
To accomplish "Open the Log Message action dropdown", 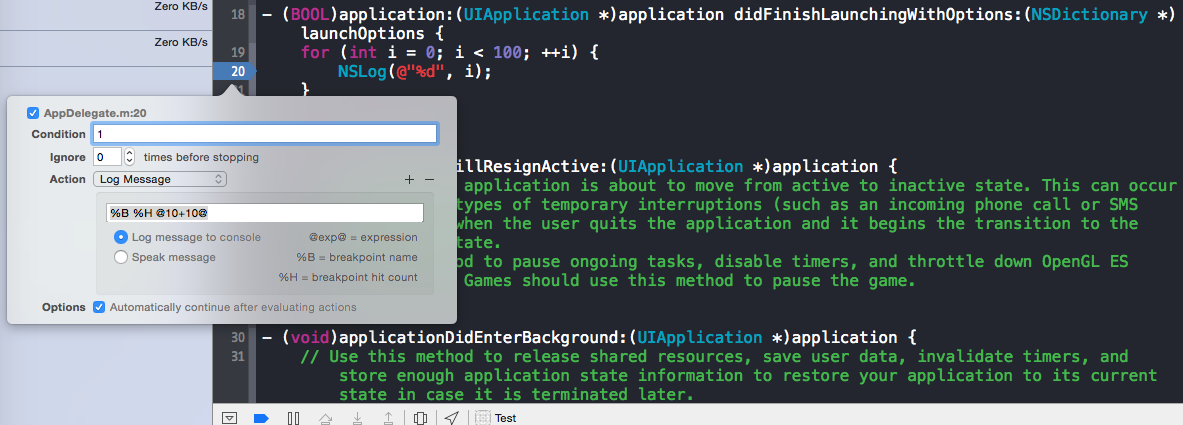I will point(160,180).
